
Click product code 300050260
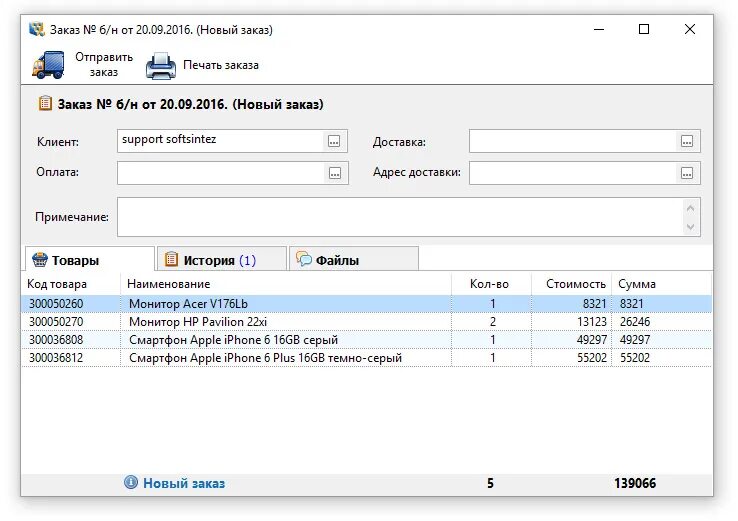pos(56,304)
